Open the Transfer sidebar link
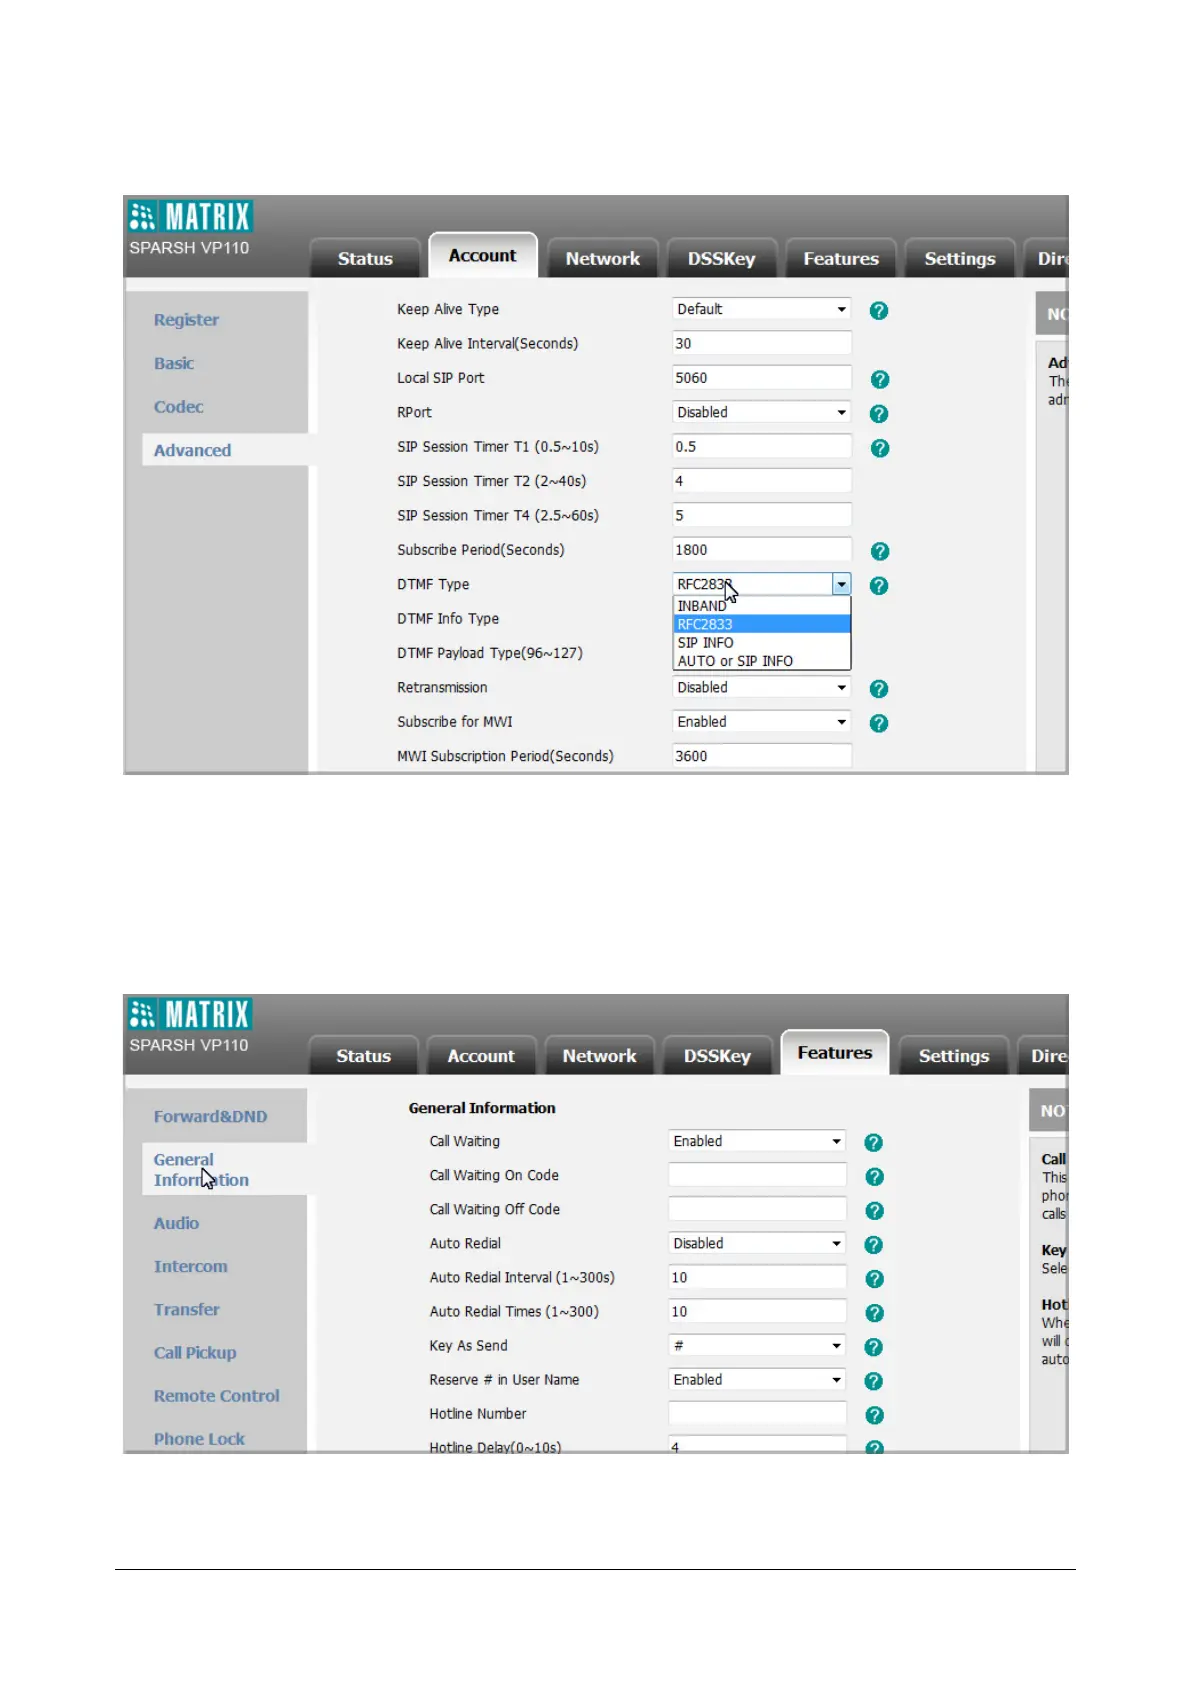This screenshot has height=1684, width=1190. tap(186, 1309)
